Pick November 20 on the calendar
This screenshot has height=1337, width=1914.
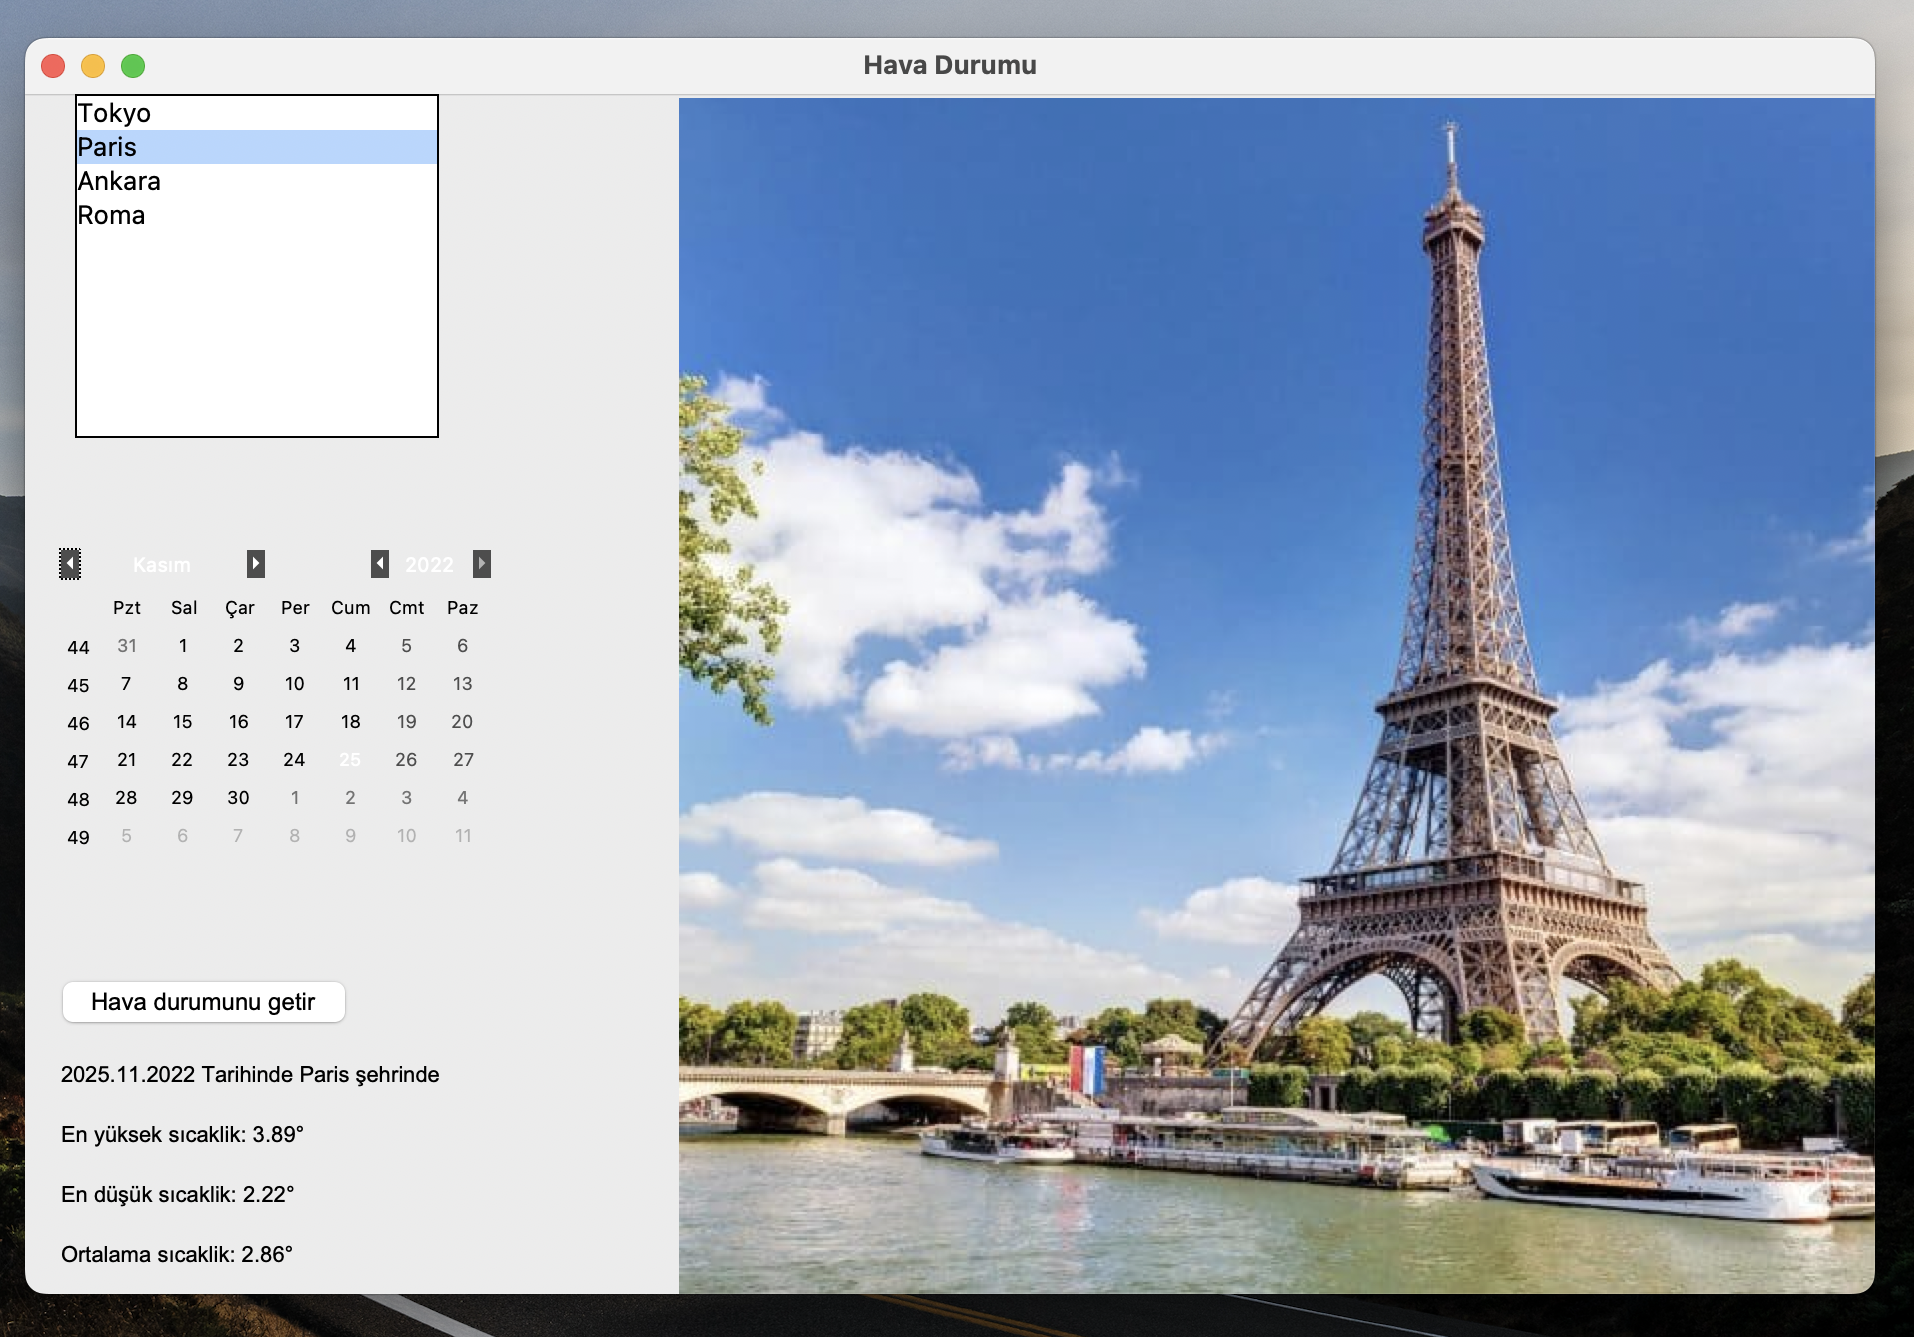tap(463, 722)
